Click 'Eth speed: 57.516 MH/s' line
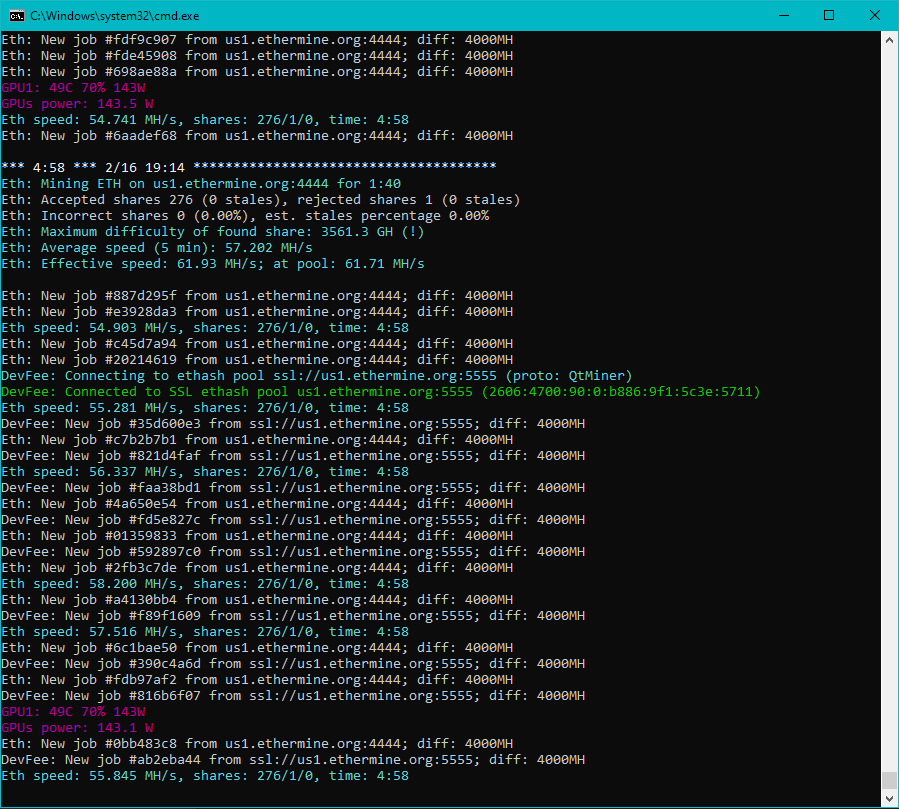This screenshot has width=899, height=809. coord(205,632)
